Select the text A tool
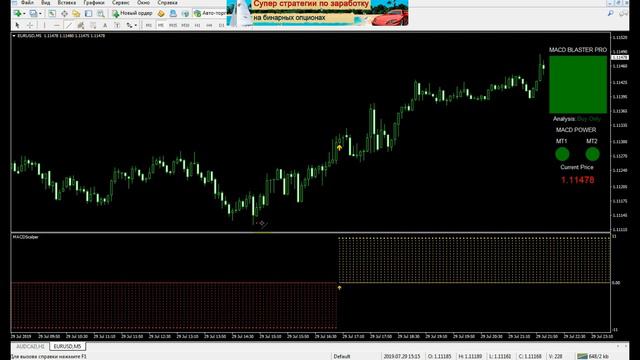Image resolution: width=640 pixels, height=360 pixels. coord(105,25)
